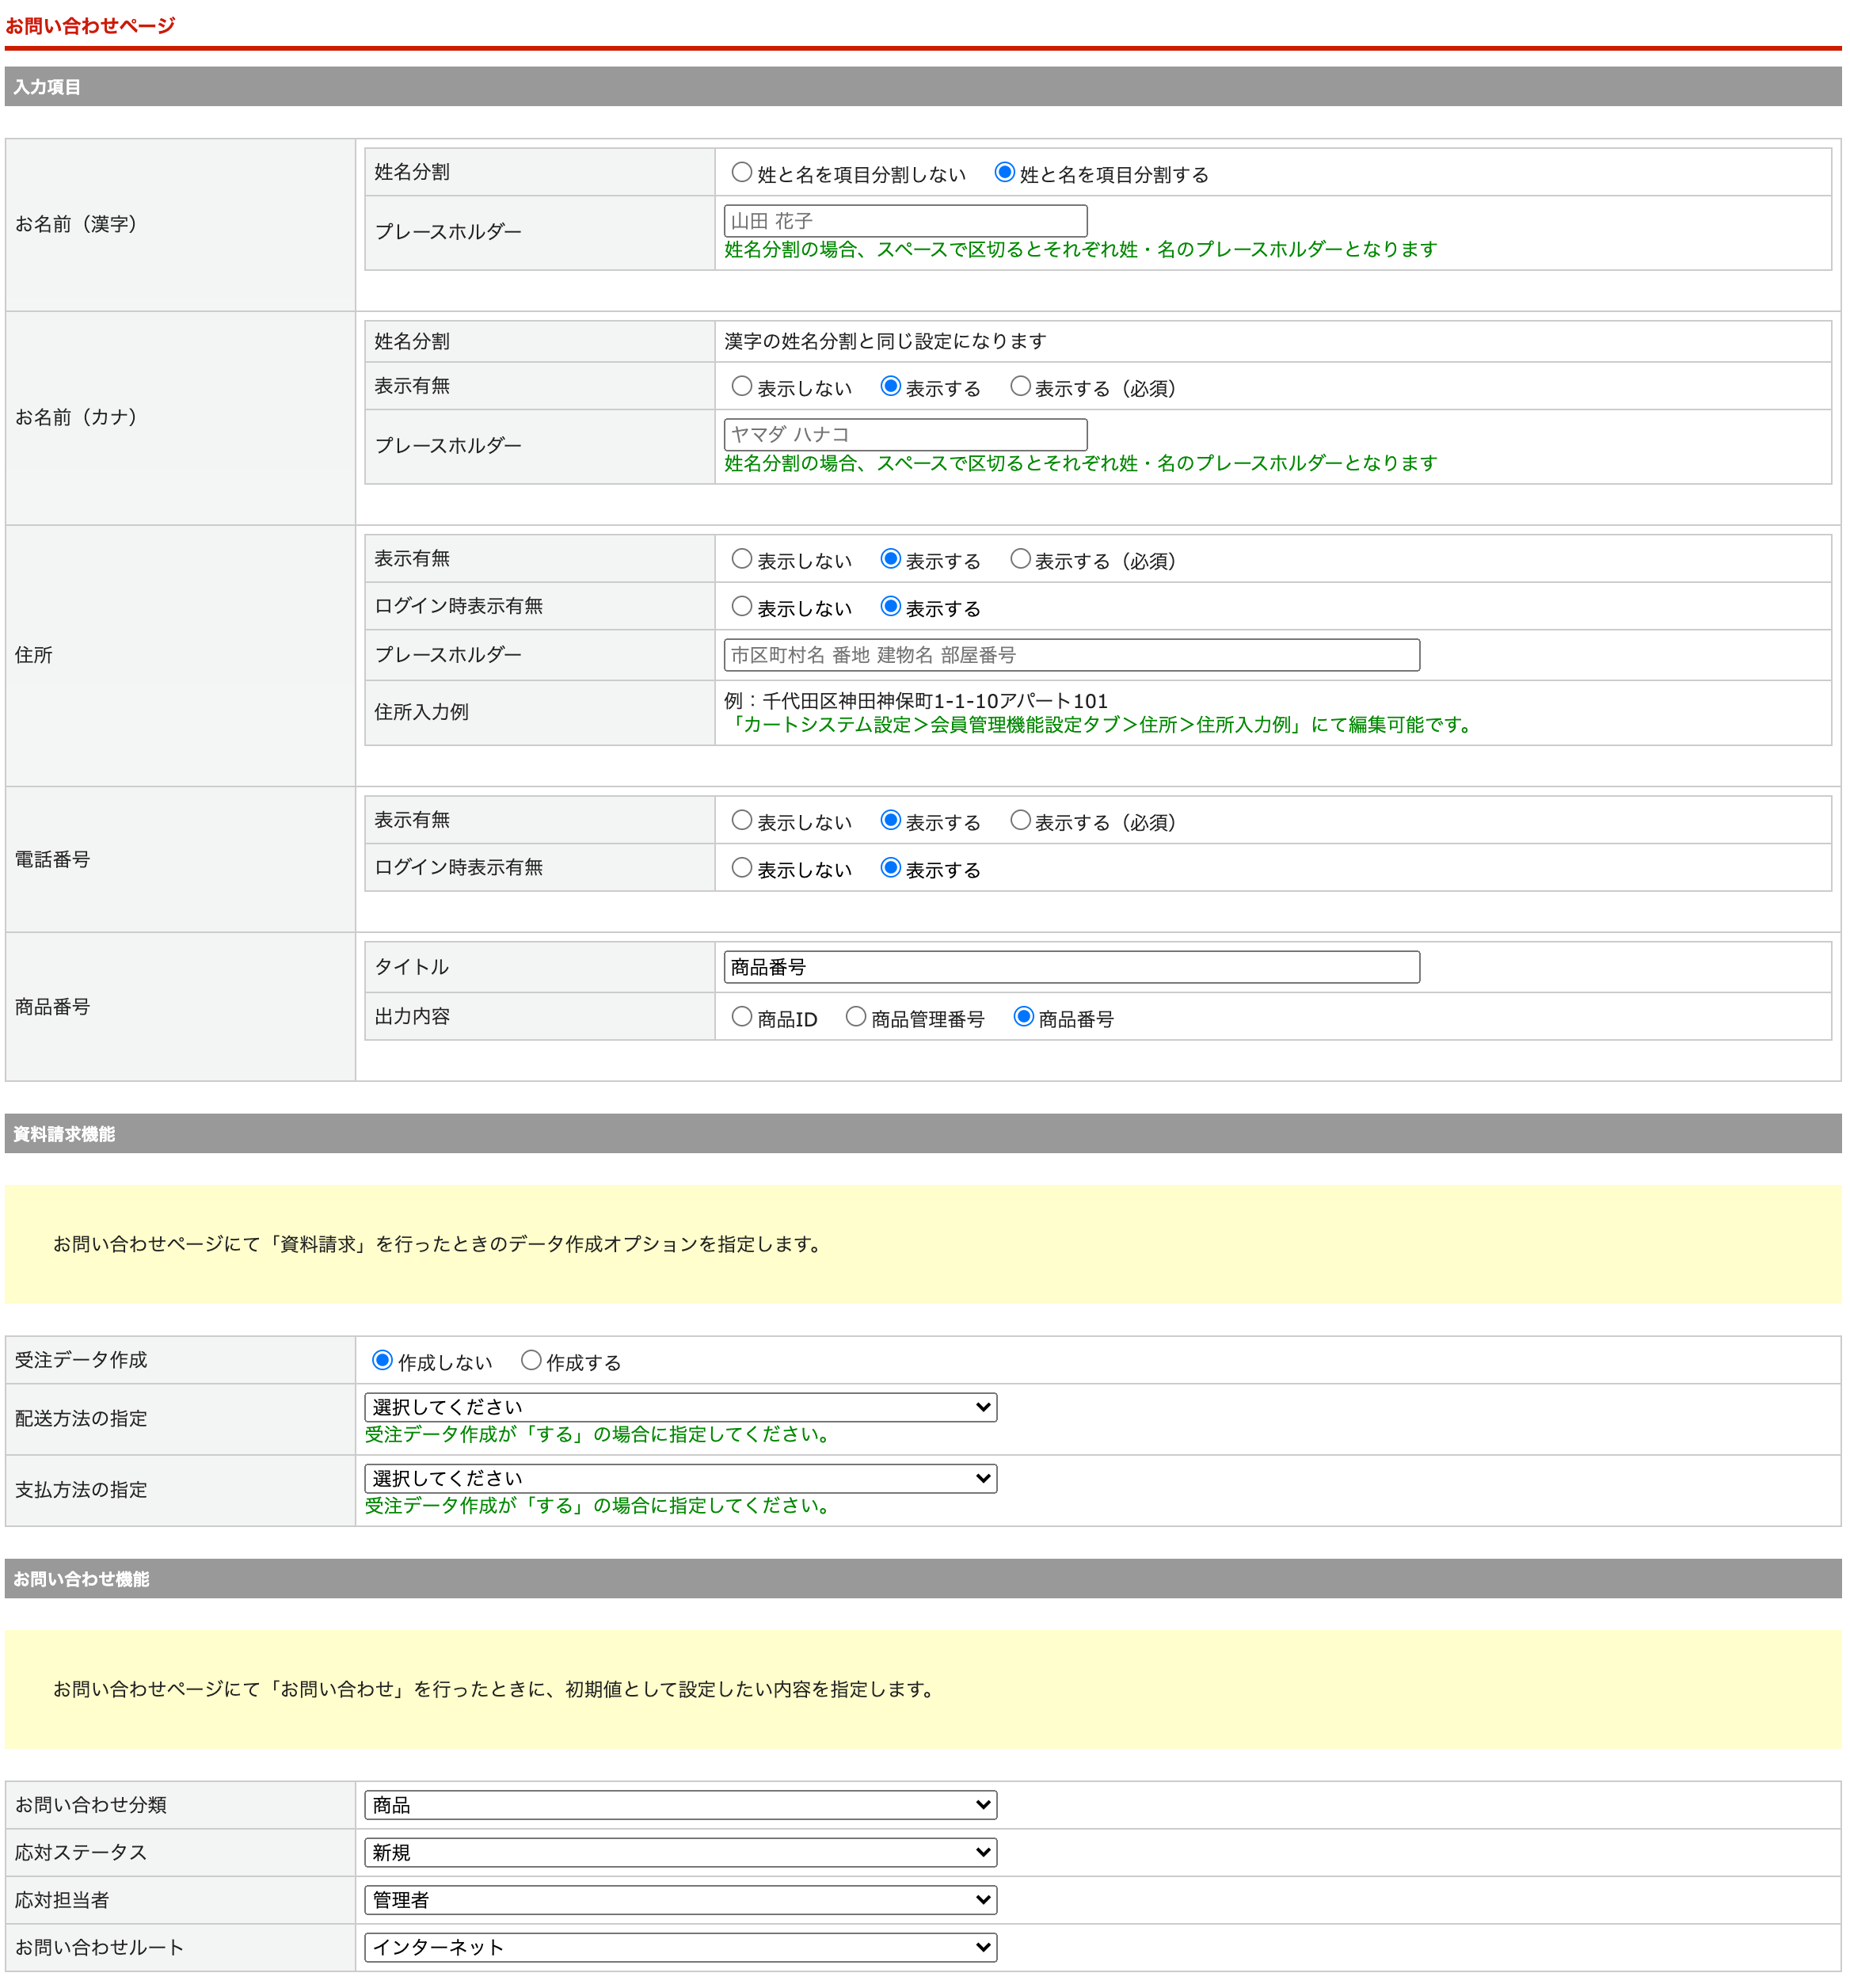This screenshot has width=1850, height=1988.
Task: Set 住所 ログイン時表示有無 to 表示しない
Action: 741,607
